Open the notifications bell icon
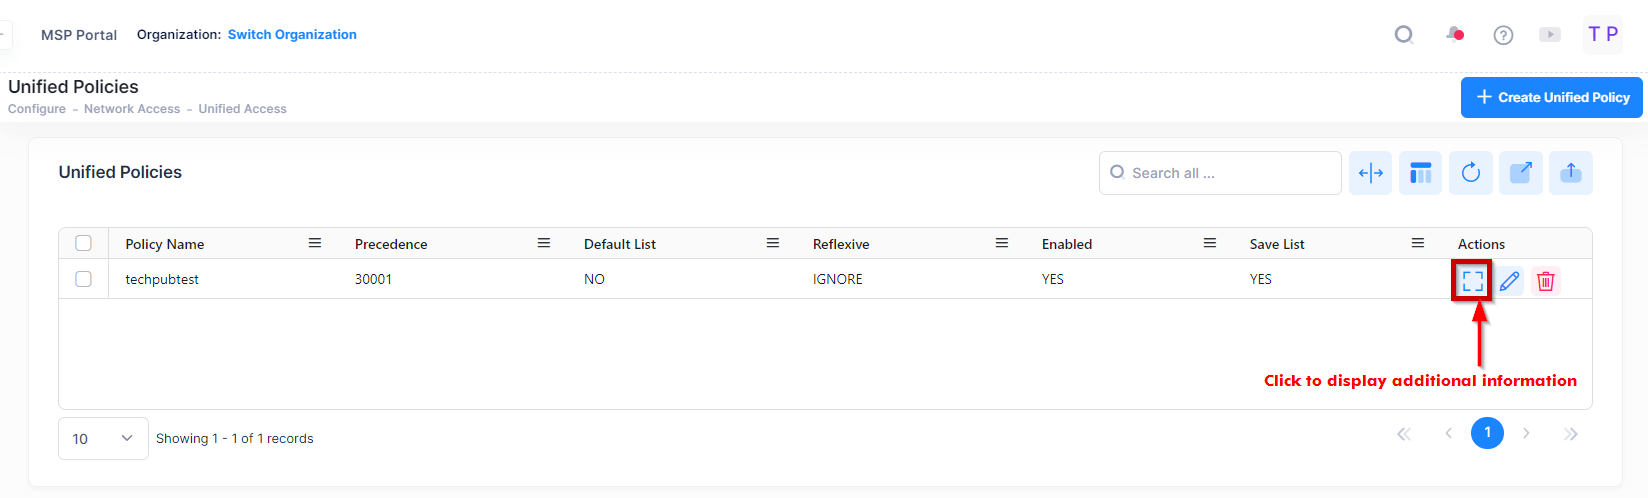This screenshot has height=498, width=1648. 1454,35
